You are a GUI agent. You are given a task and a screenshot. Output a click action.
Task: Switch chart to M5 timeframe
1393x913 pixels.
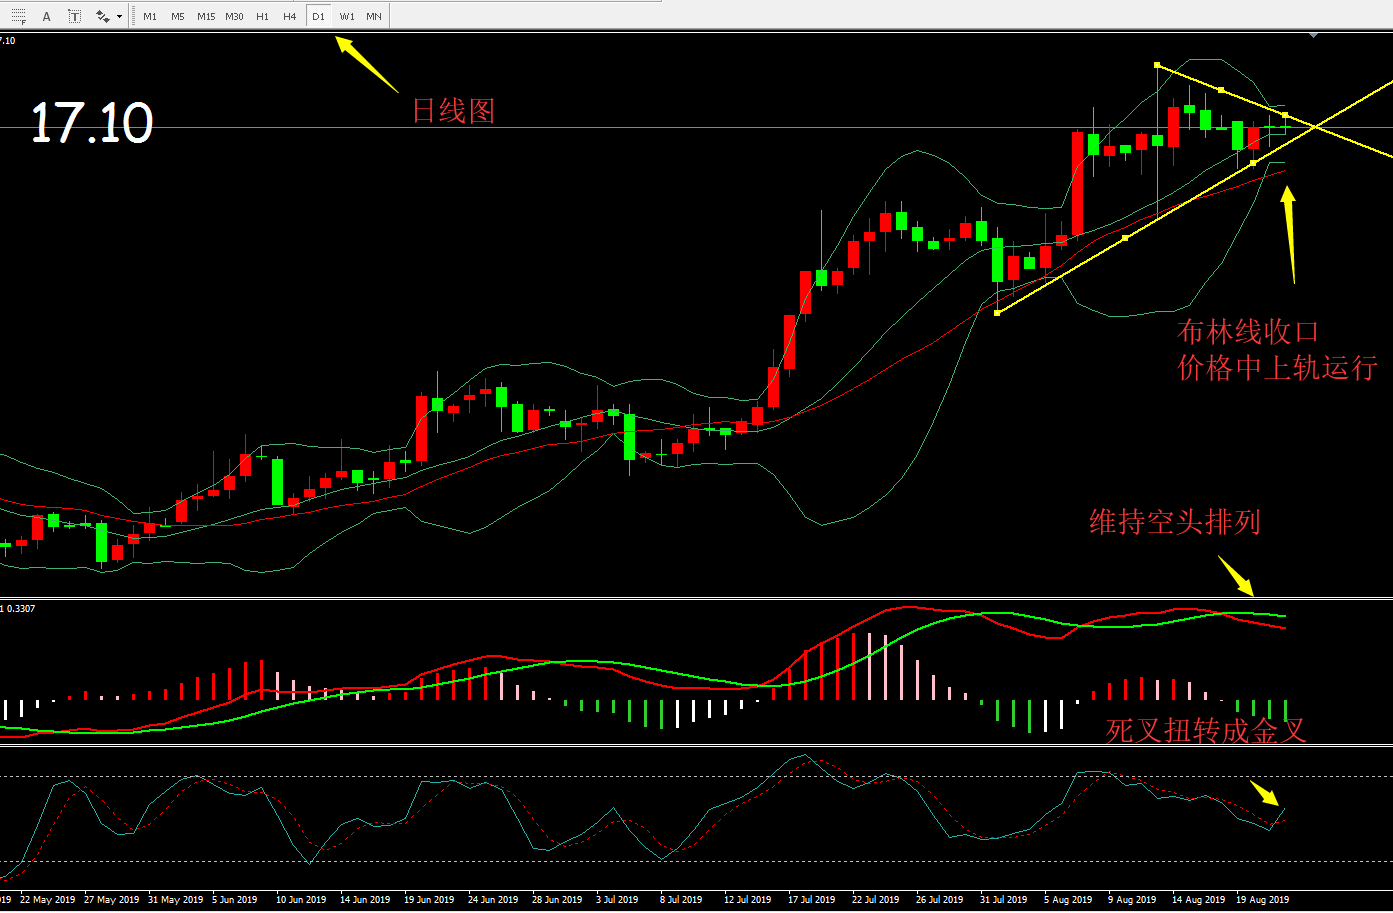tap(178, 16)
